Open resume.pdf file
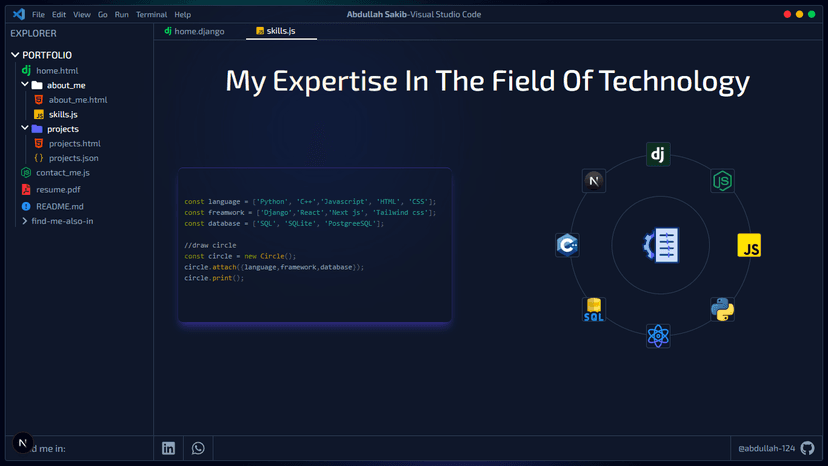The image size is (828, 466). click(58, 190)
